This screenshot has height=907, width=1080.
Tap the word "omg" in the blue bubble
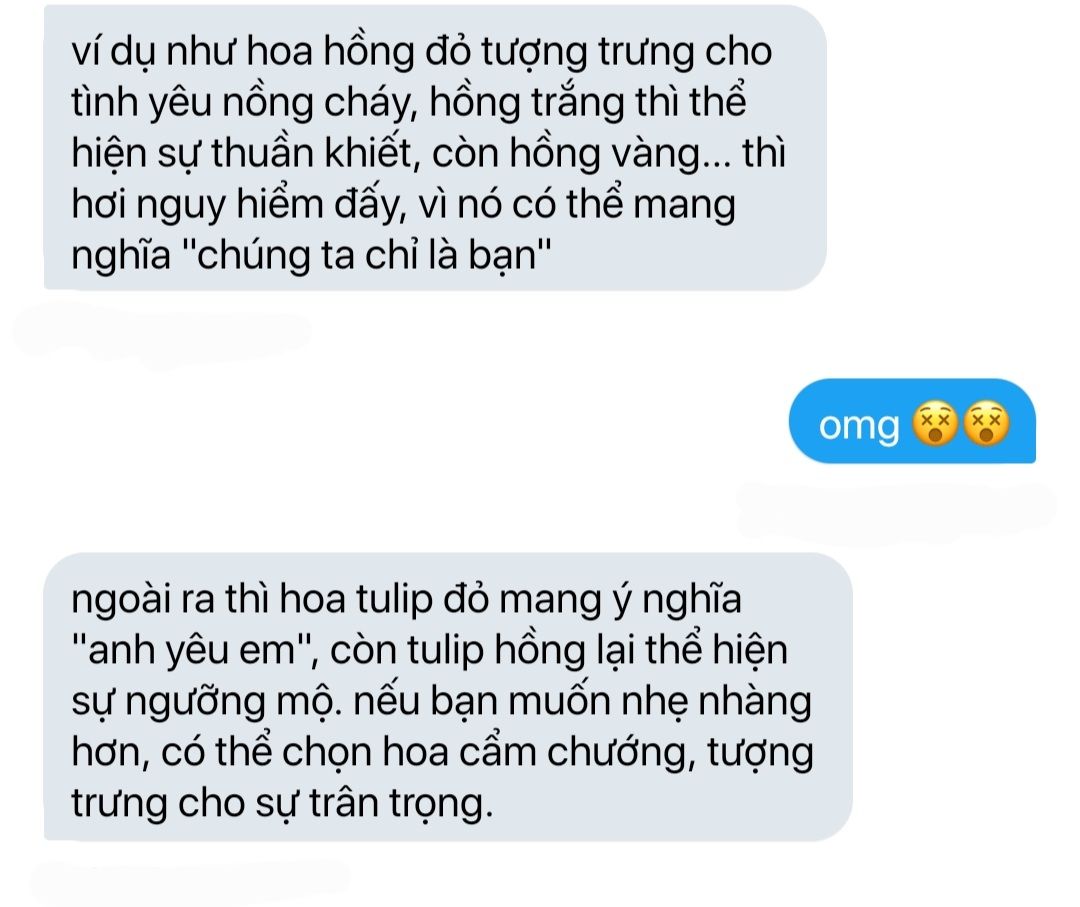859,427
